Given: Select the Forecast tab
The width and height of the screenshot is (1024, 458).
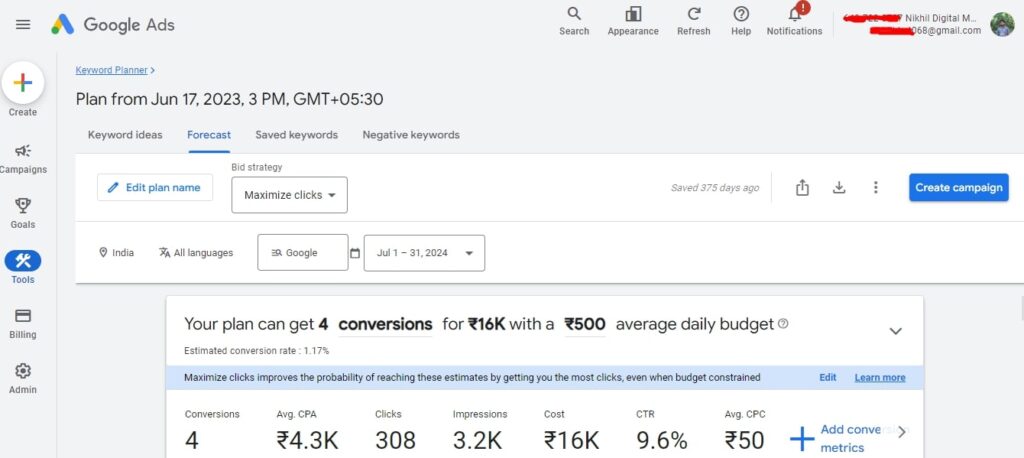Looking at the screenshot, I should 209,135.
